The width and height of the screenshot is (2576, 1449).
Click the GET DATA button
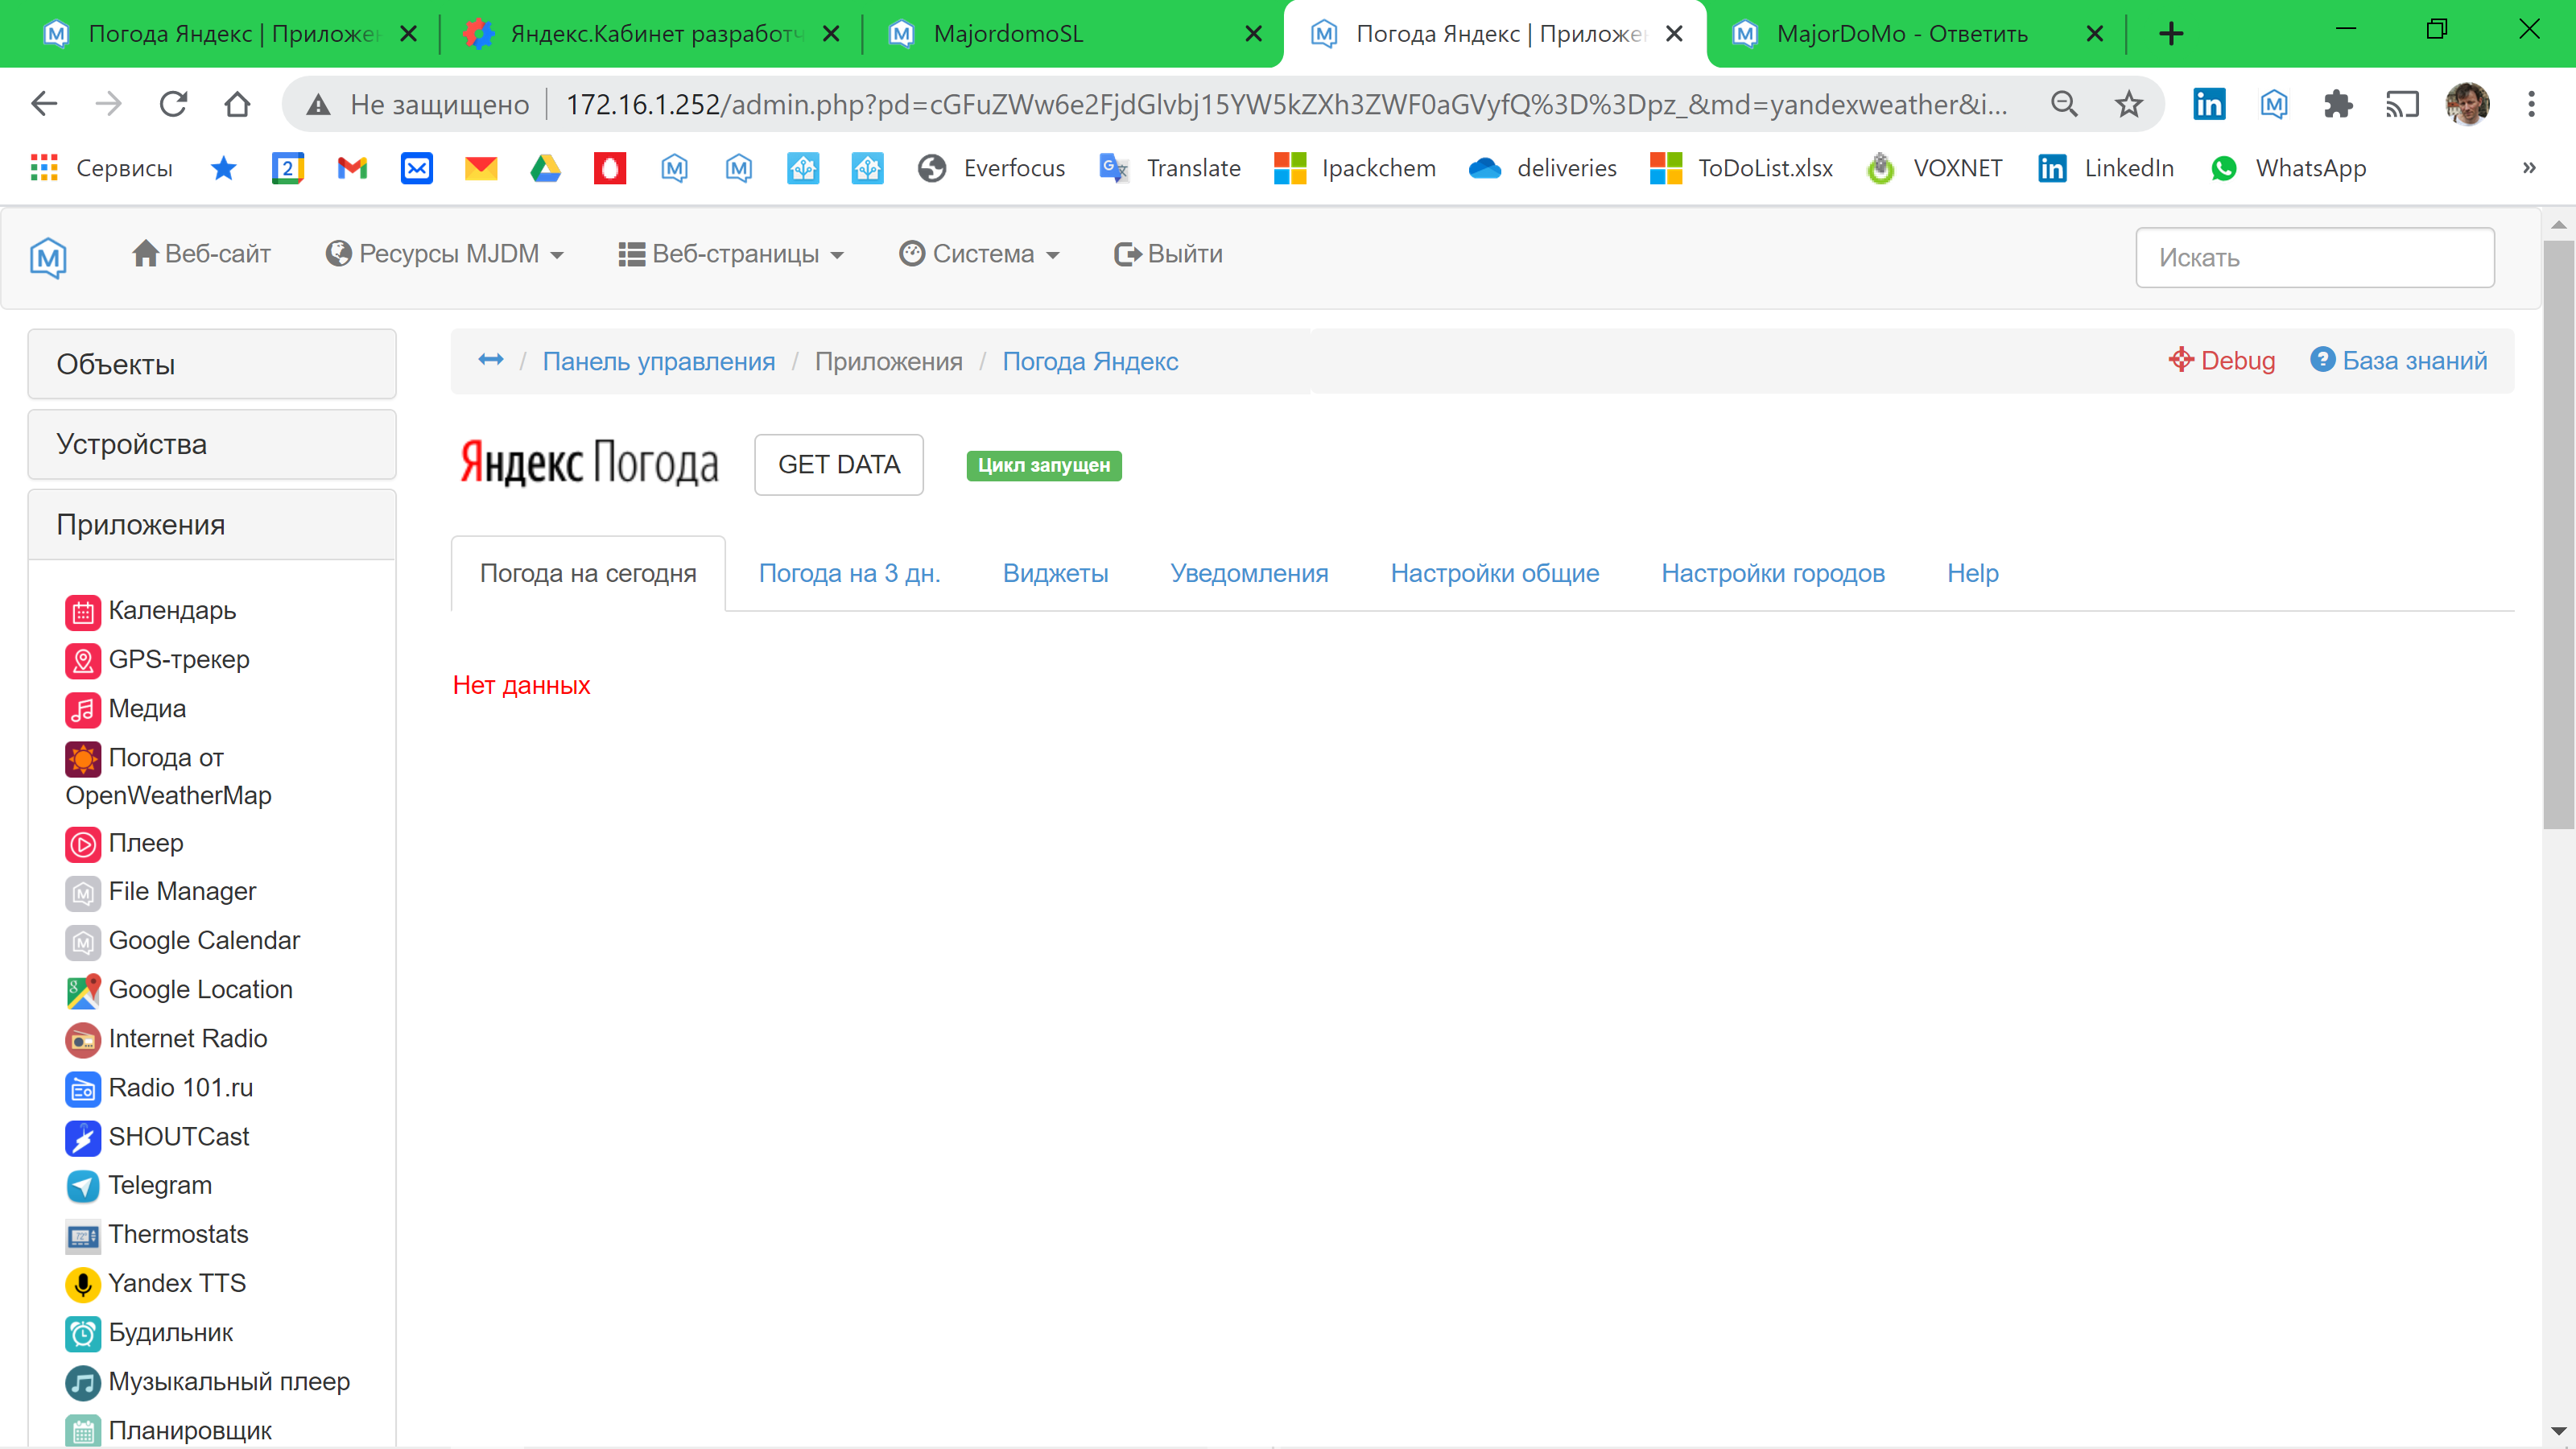pos(839,464)
